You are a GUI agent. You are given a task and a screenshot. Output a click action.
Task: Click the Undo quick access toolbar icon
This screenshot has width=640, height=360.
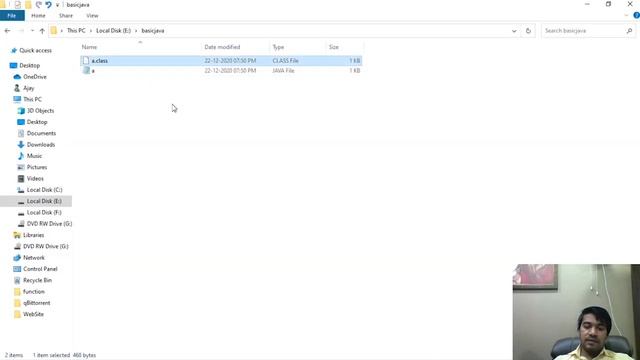(x=48, y=4)
